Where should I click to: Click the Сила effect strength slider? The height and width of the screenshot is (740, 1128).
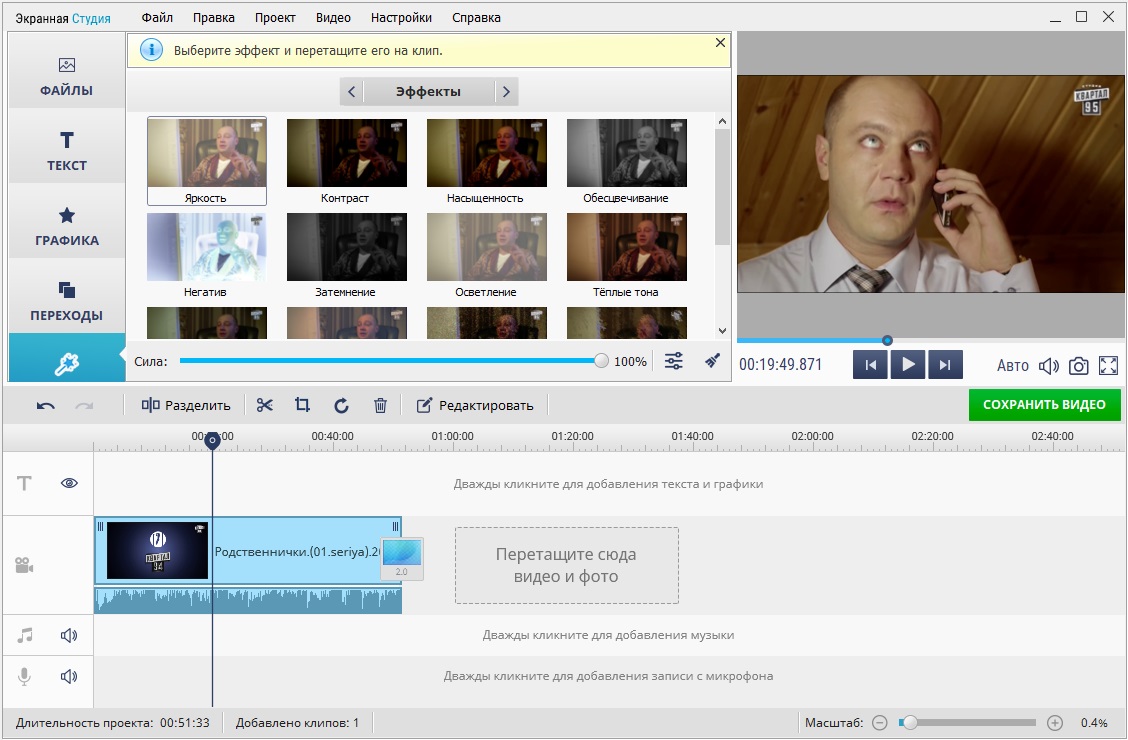pos(390,361)
